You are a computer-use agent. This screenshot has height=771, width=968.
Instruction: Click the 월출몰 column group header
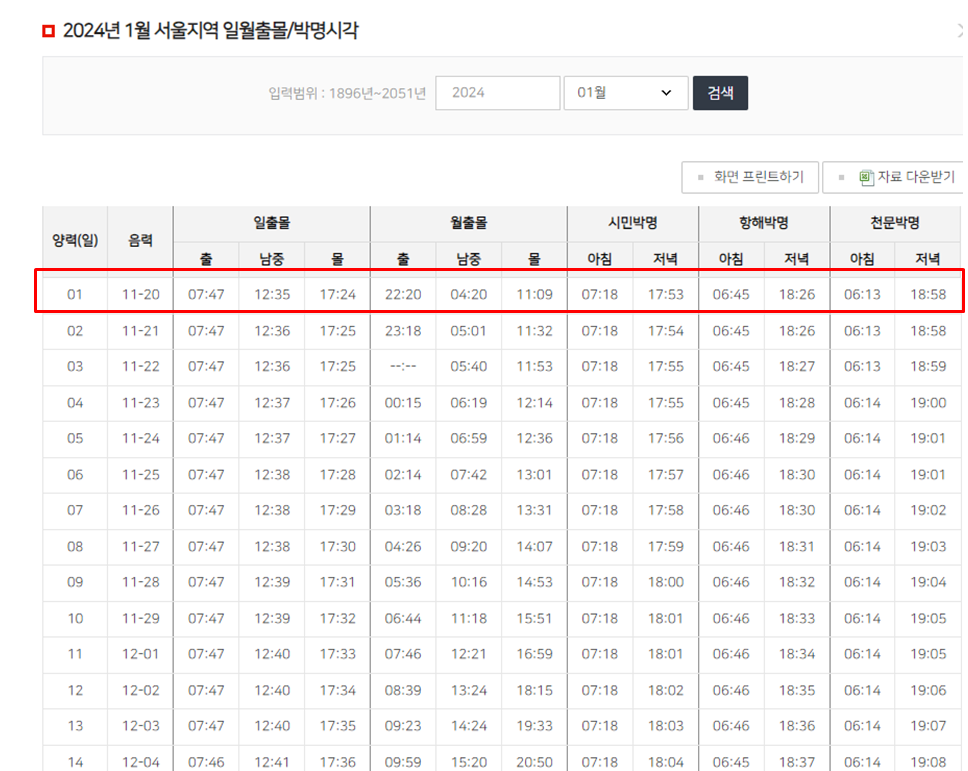(469, 223)
